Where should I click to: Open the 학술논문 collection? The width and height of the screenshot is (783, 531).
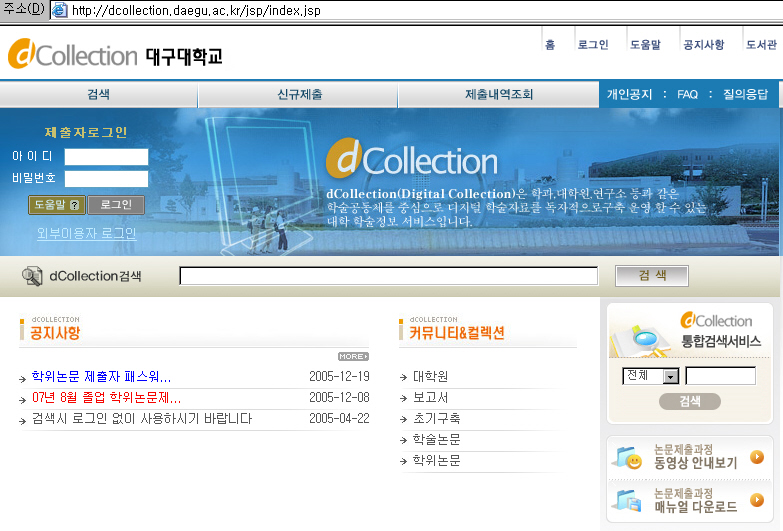(436, 440)
